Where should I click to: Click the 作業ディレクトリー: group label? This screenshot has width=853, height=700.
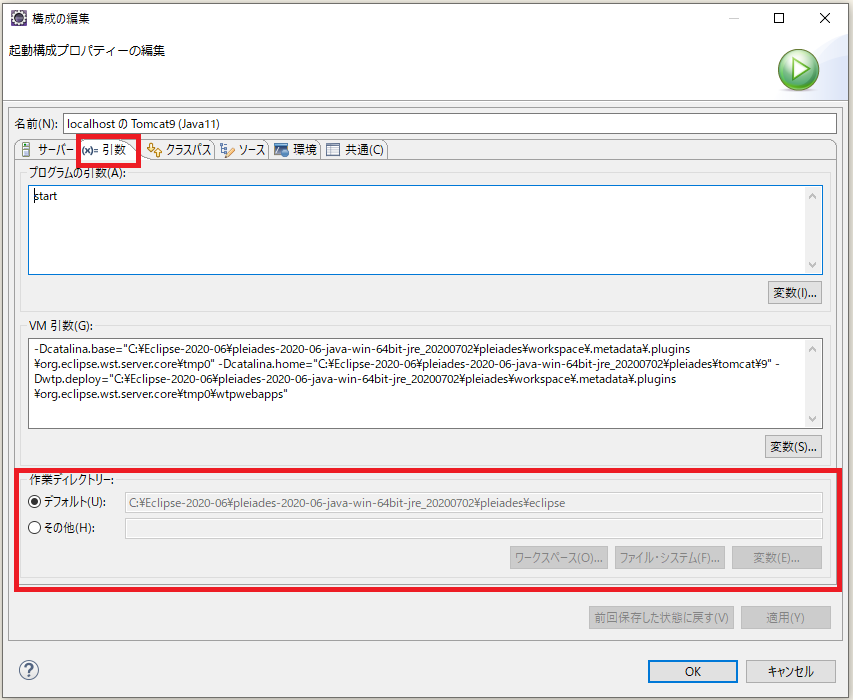(x=71, y=479)
